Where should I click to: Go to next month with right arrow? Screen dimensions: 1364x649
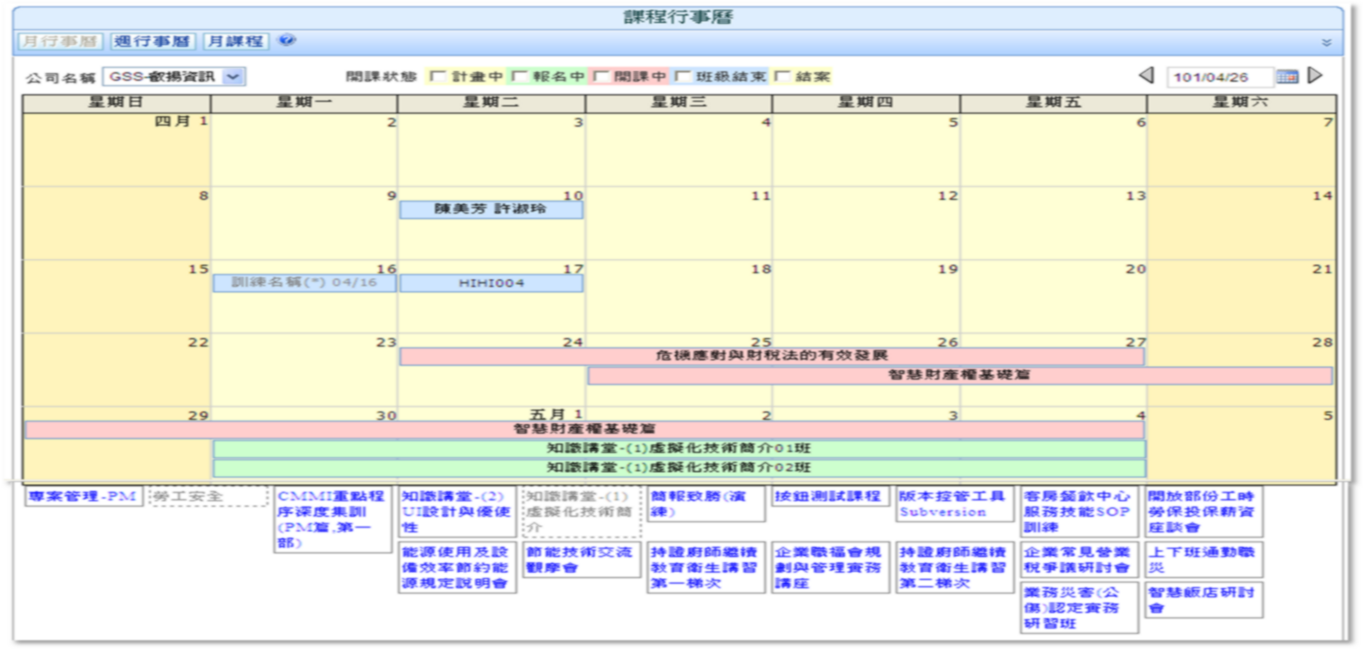1315,76
